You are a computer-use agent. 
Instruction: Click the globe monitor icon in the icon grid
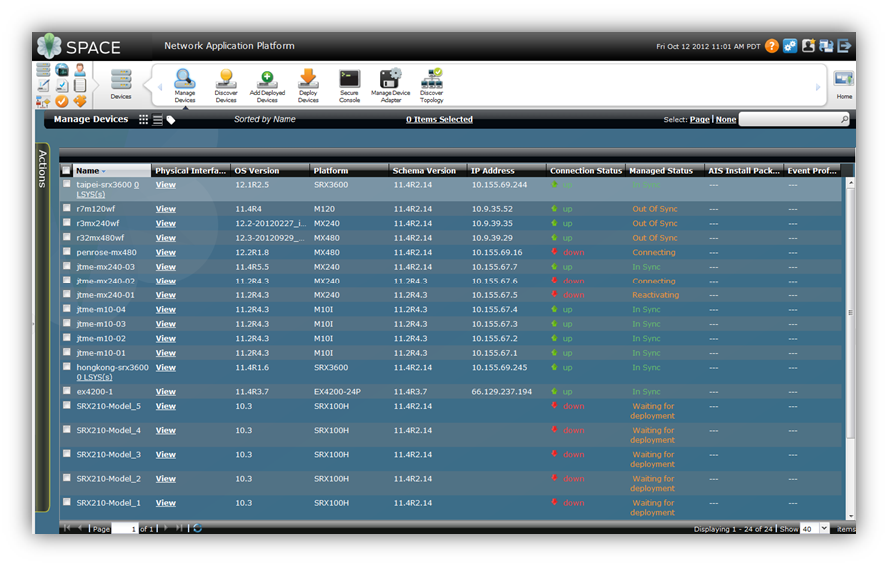coord(62,70)
